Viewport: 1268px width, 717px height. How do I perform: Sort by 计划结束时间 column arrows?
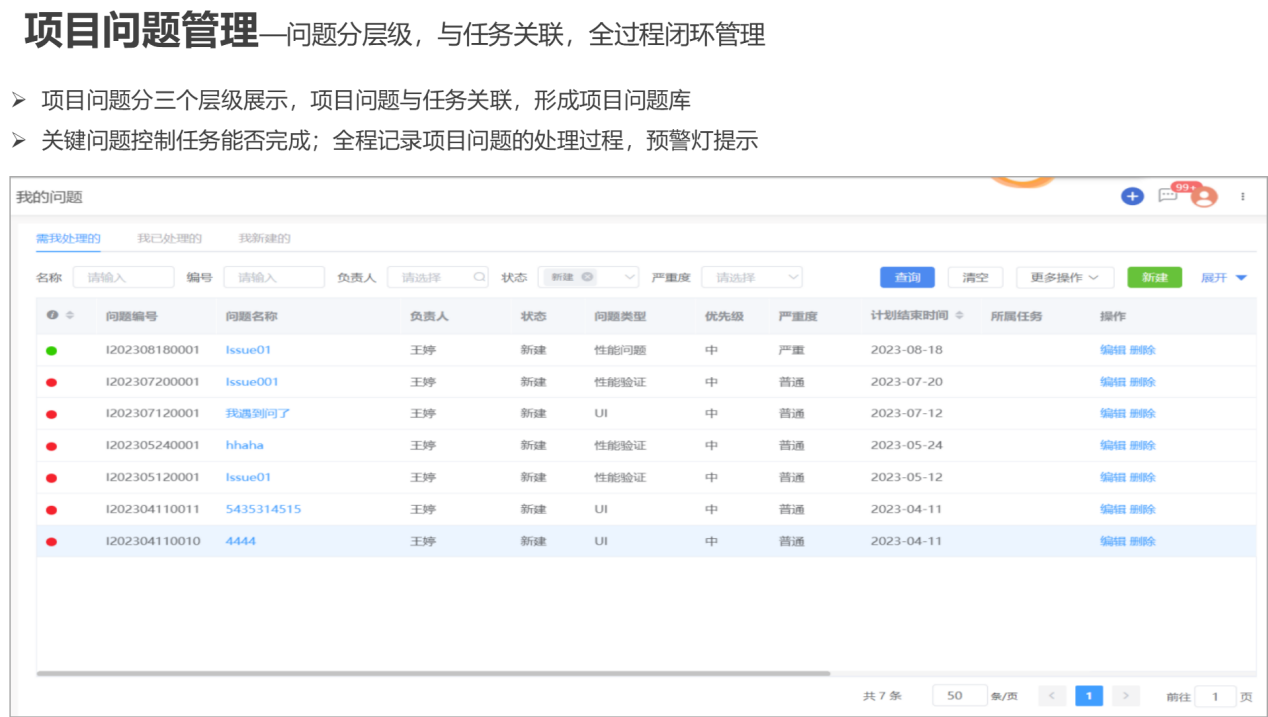(960, 316)
